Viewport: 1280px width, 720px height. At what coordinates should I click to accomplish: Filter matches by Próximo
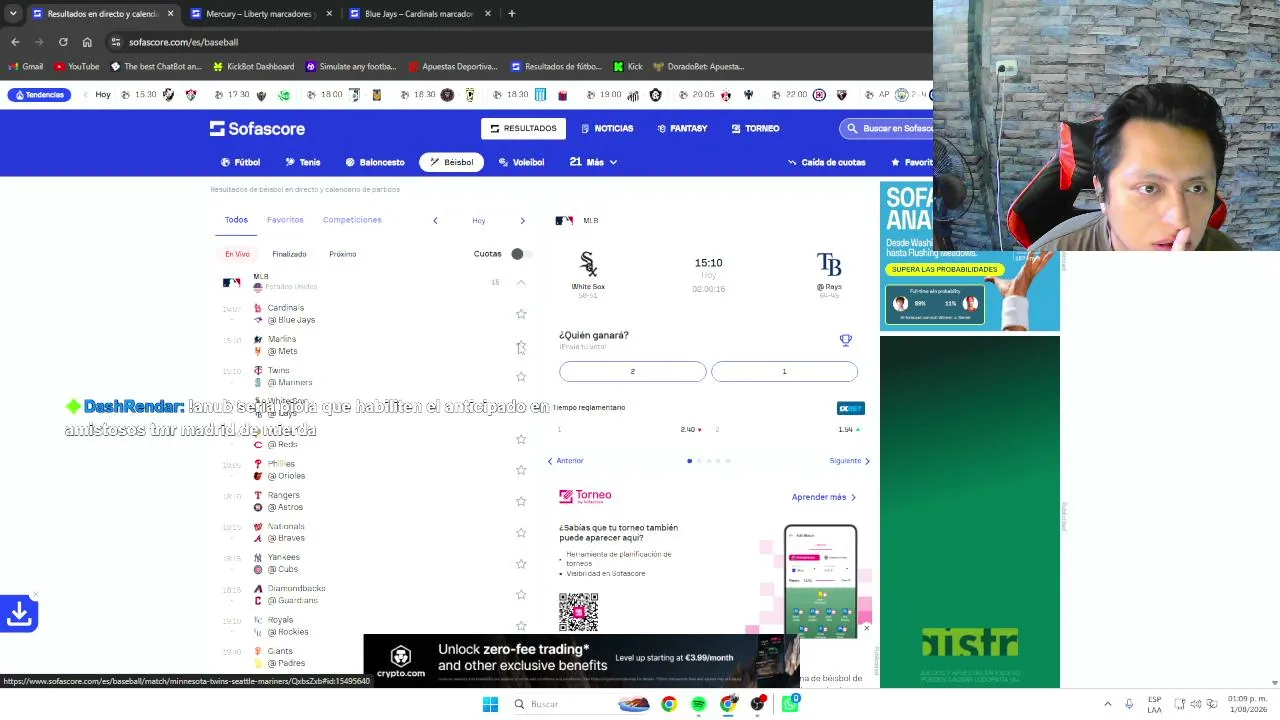(x=342, y=254)
